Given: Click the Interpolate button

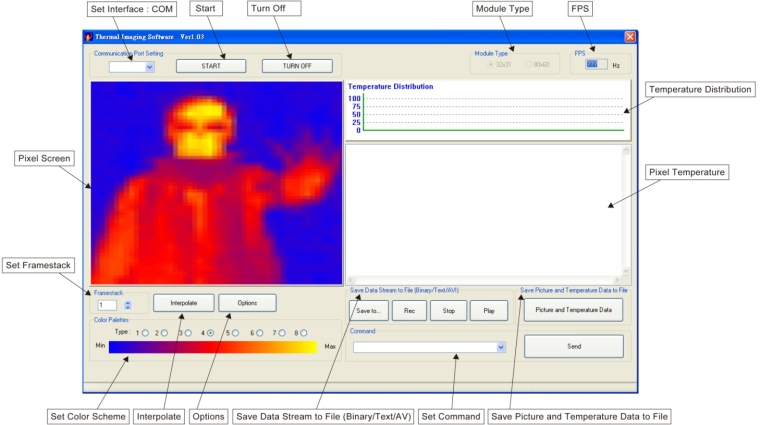Looking at the screenshot, I should tap(183, 302).
